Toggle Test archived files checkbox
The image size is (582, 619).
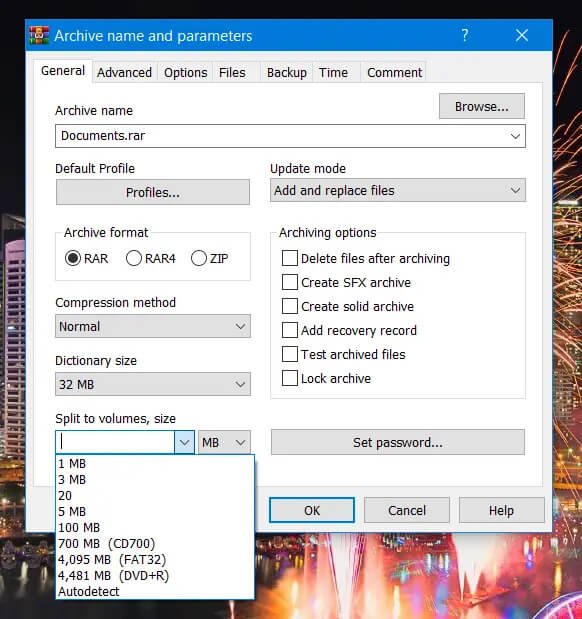(x=290, y=354)
